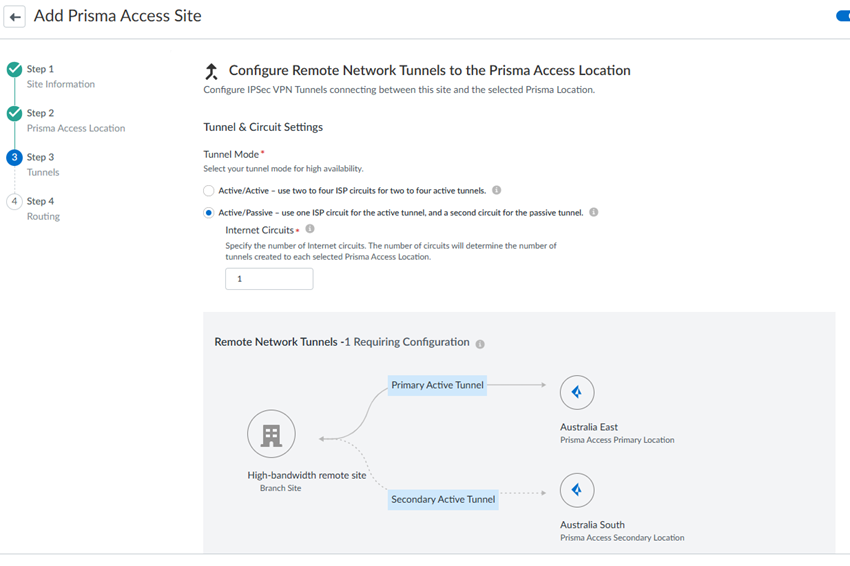The image size is (850, 566).
Task: Click the branch site building icon
Action: (x=272, y=434)
